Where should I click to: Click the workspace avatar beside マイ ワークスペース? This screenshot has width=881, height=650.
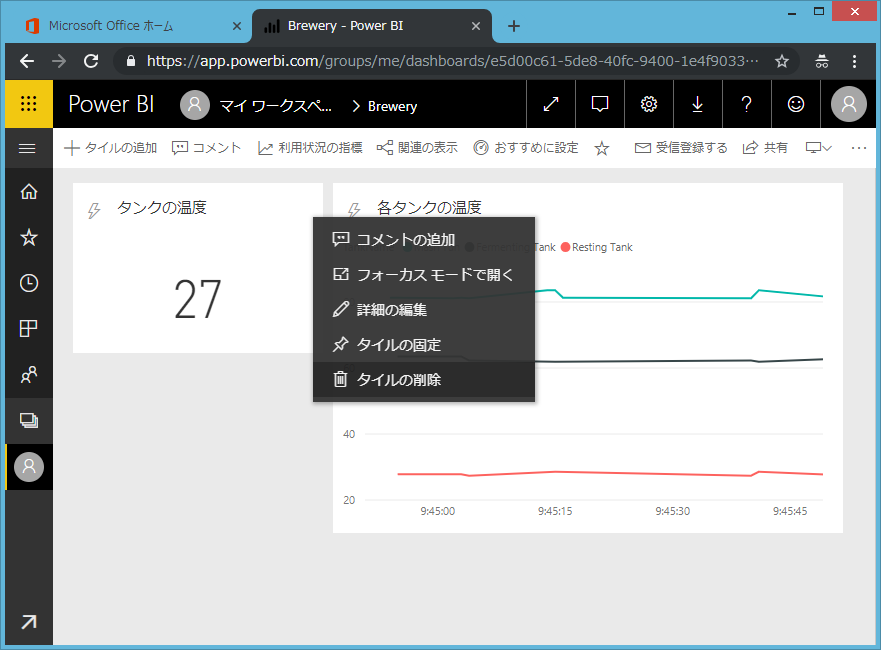(x=195, y=104)
